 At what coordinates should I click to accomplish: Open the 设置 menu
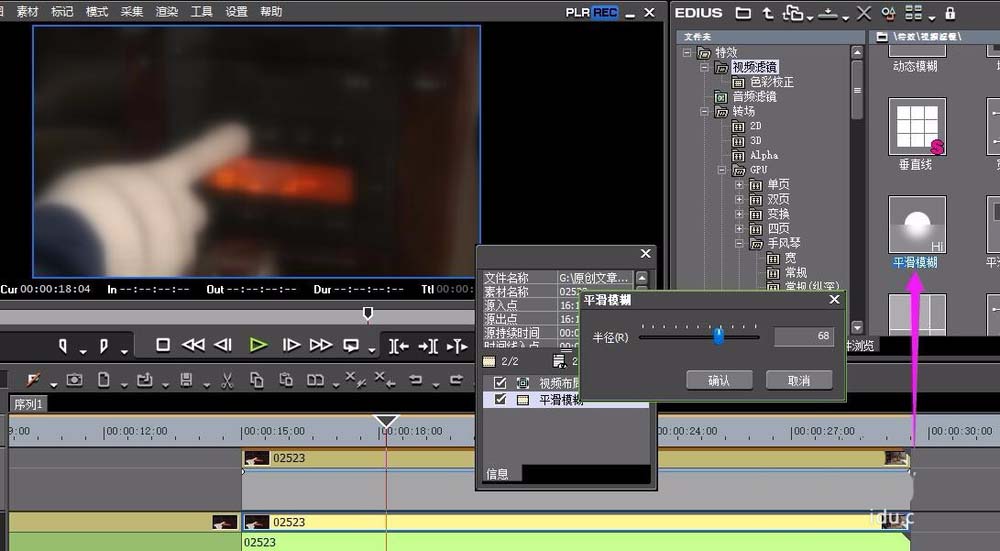pos(236,12)
